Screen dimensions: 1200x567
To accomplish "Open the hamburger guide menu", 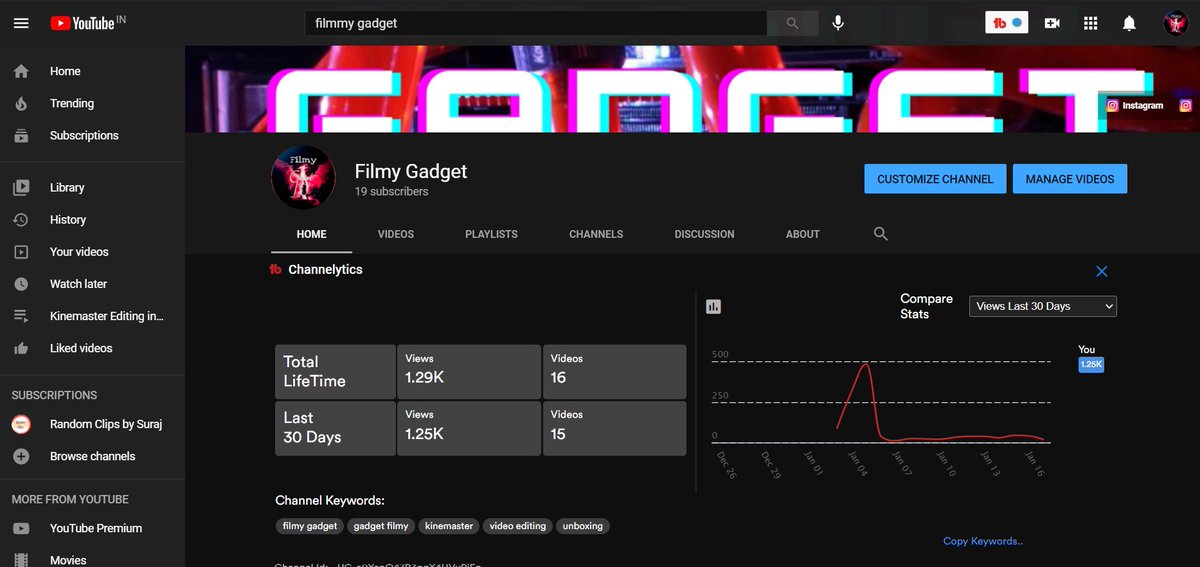I will [x=21, y=23].
